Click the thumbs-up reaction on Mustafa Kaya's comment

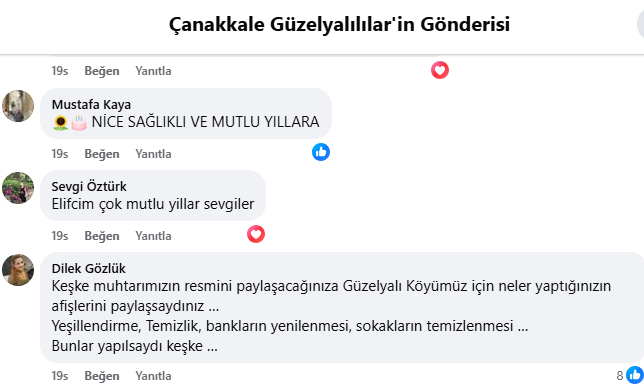[x=321, y=152]
